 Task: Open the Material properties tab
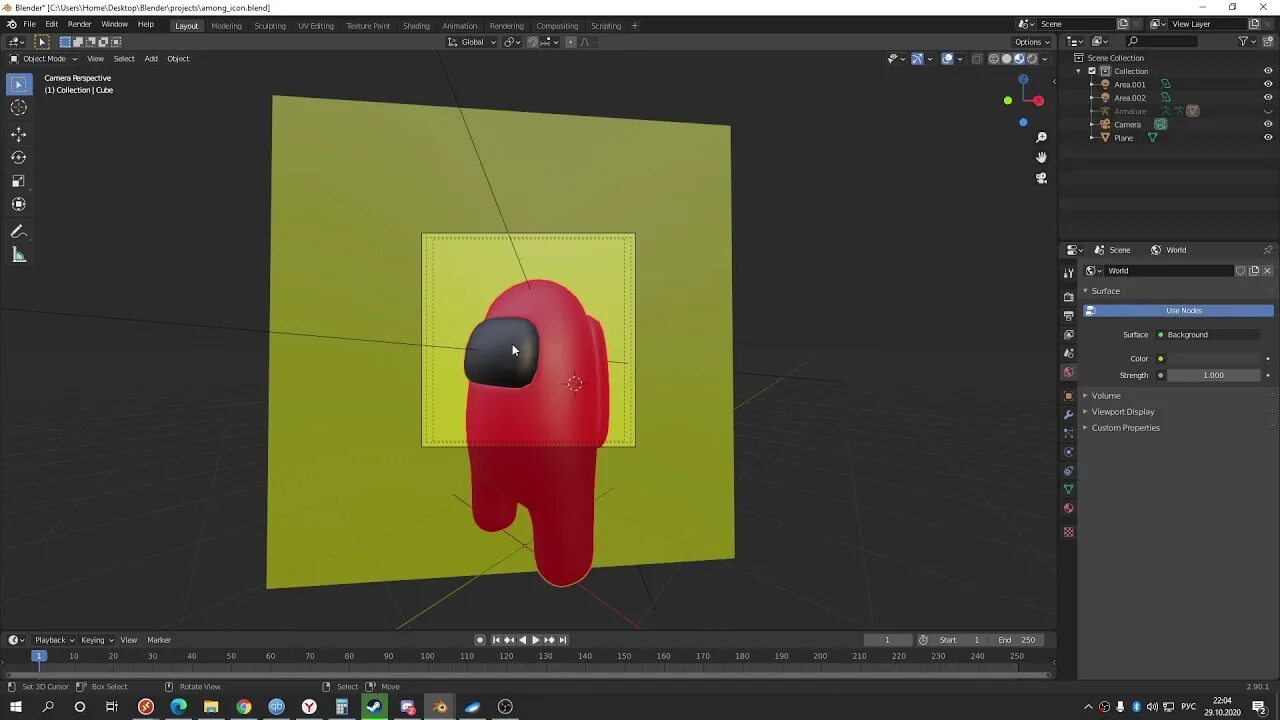(x=1068, y=508)
